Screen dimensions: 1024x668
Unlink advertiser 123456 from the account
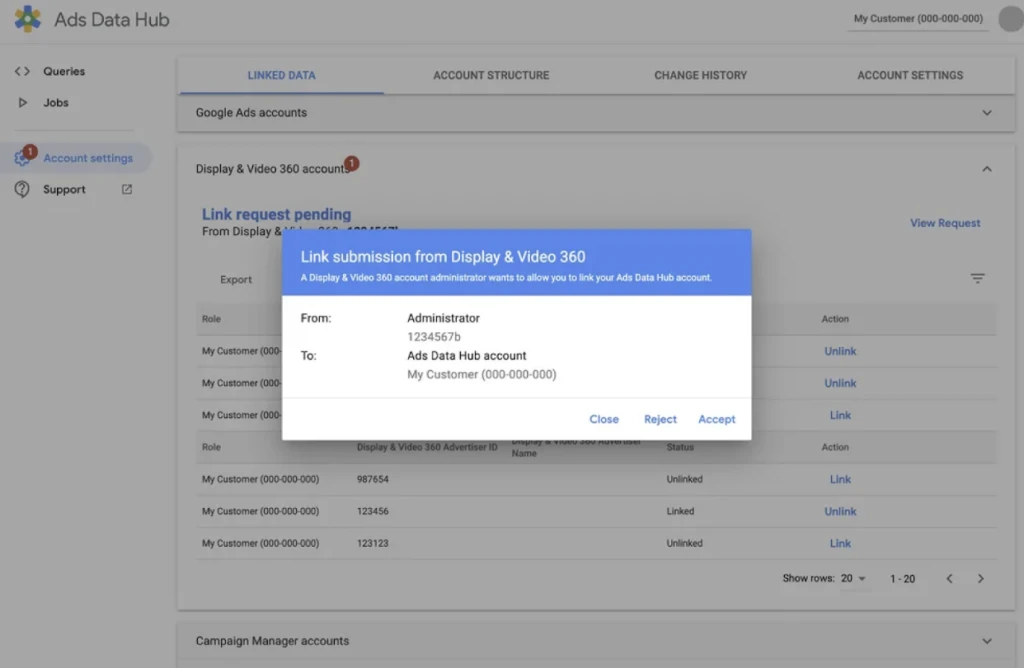coord(840,511)
